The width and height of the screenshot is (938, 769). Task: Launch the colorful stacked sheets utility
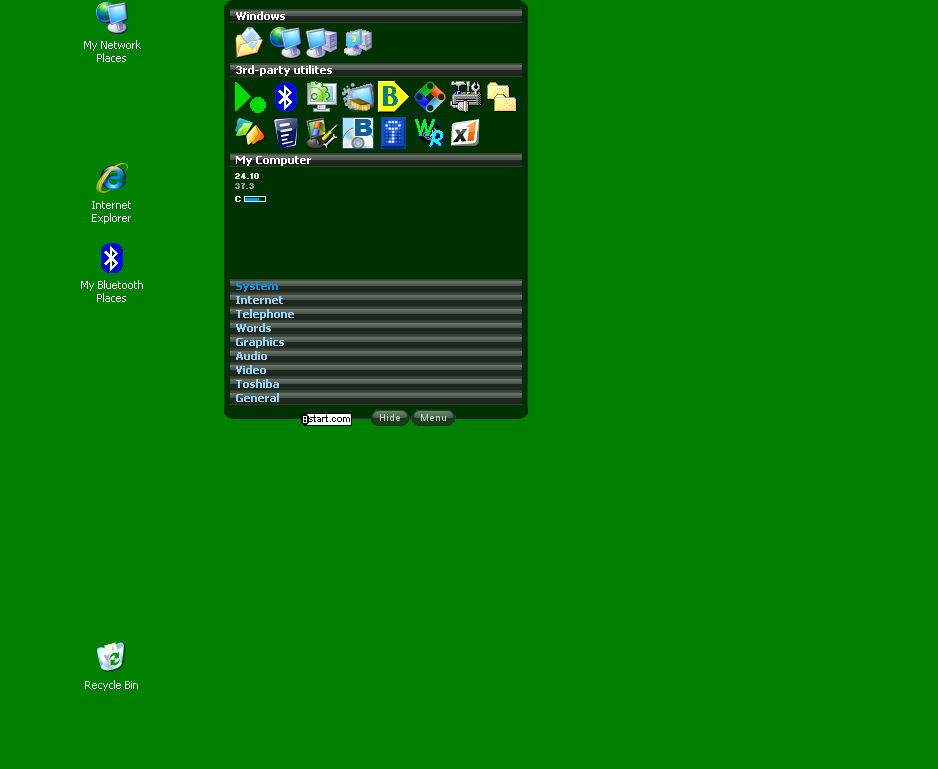(250, 133)
